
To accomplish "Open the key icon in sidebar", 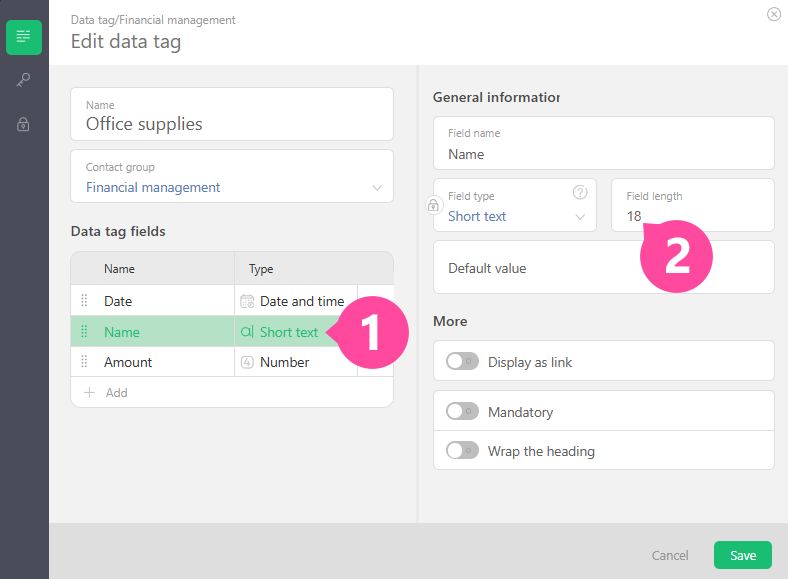I will [x=23, y=80].
